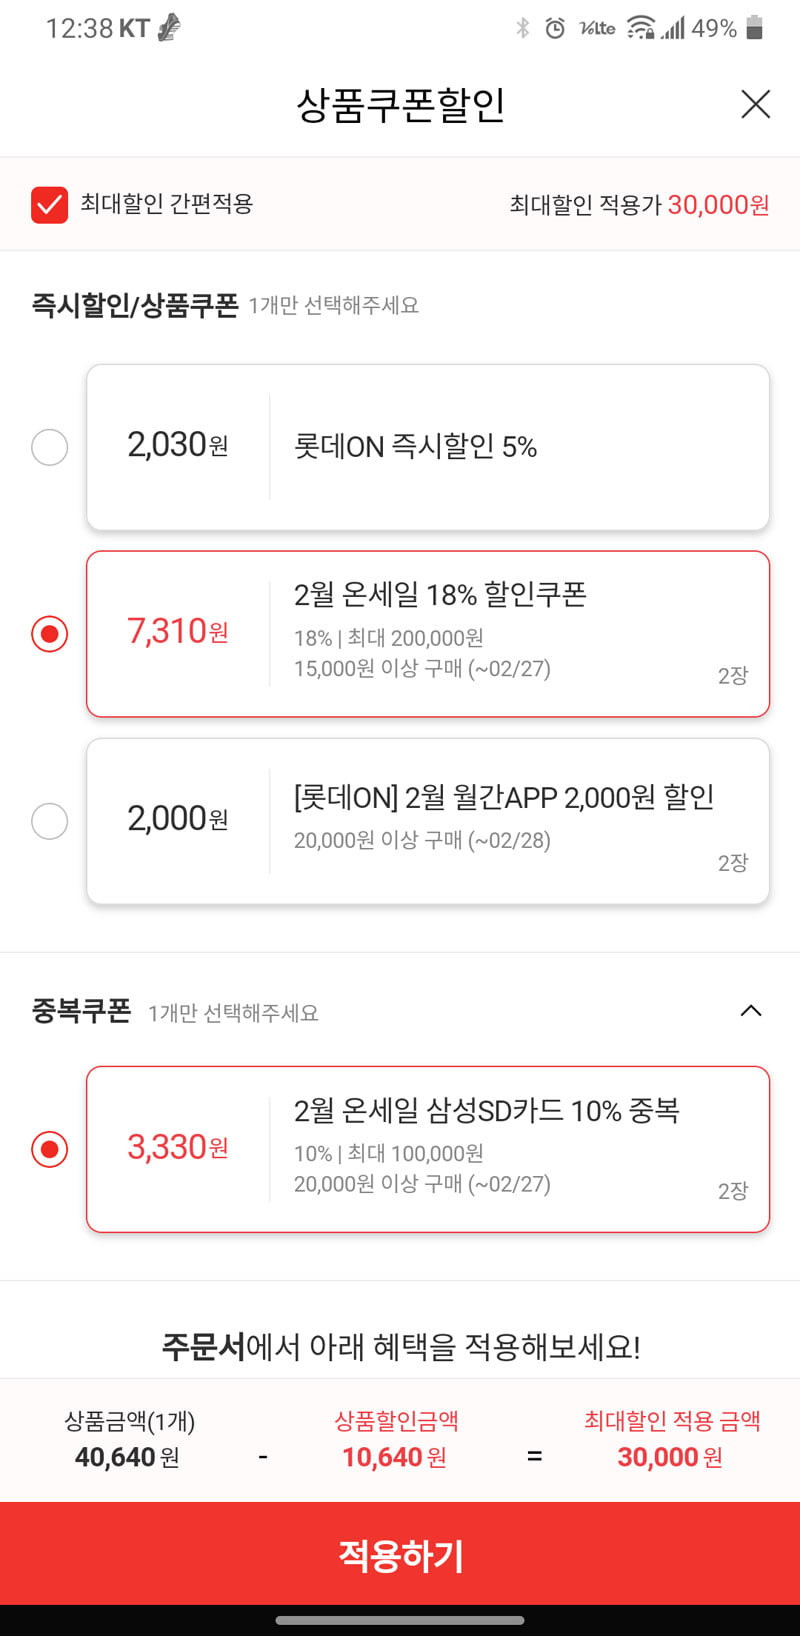The height and width of the screenshot is (1637, 800).
Task: Tap the 2월 월간APP 2,000원 할인 card
Action: click(428, 821)
